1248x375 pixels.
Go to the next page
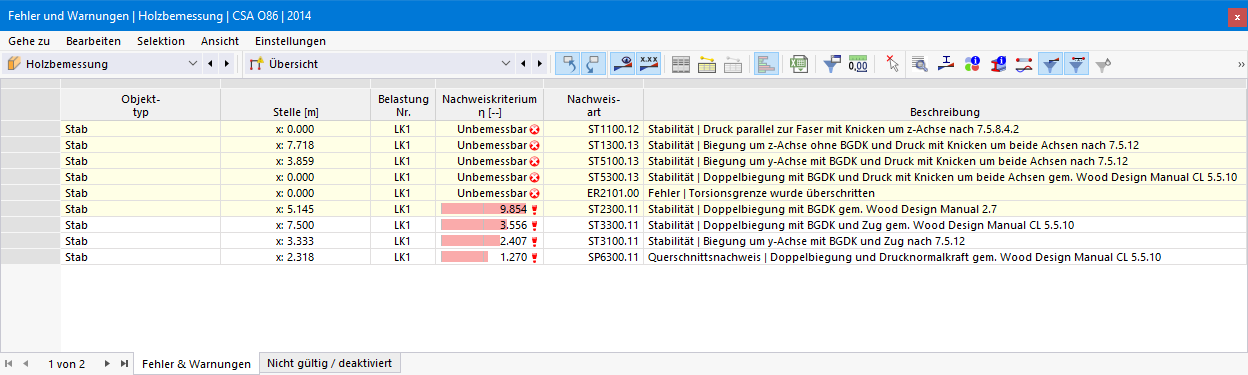[107, 364]
